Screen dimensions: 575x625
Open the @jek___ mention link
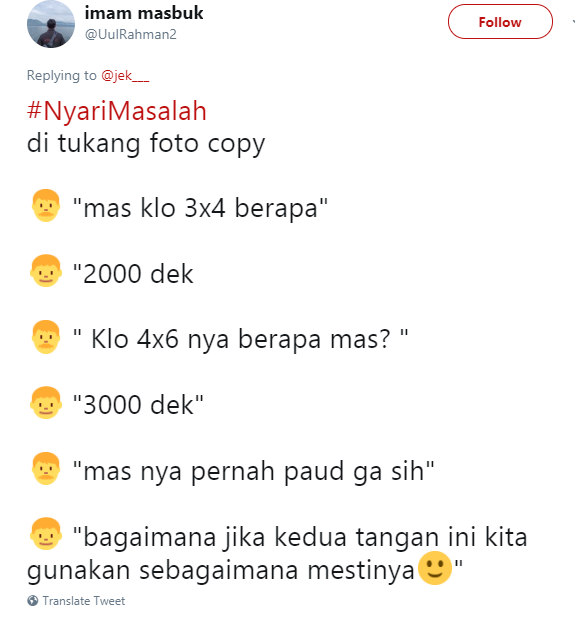[x=125, y=75]
